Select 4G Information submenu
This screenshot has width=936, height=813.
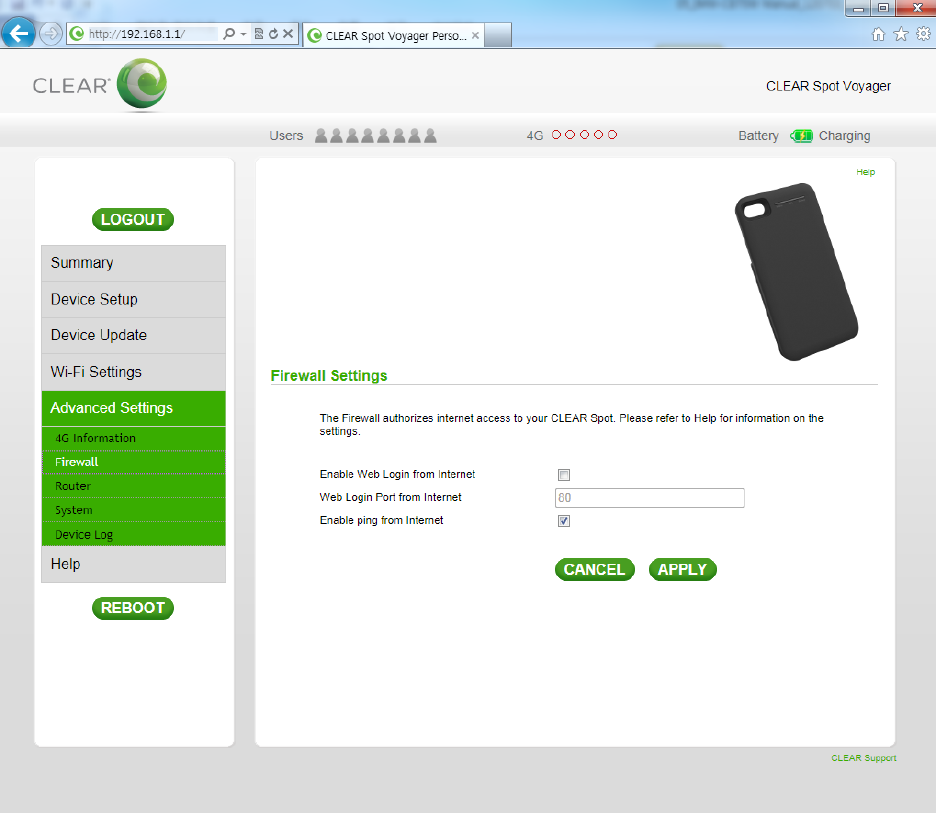pos(134,438)
